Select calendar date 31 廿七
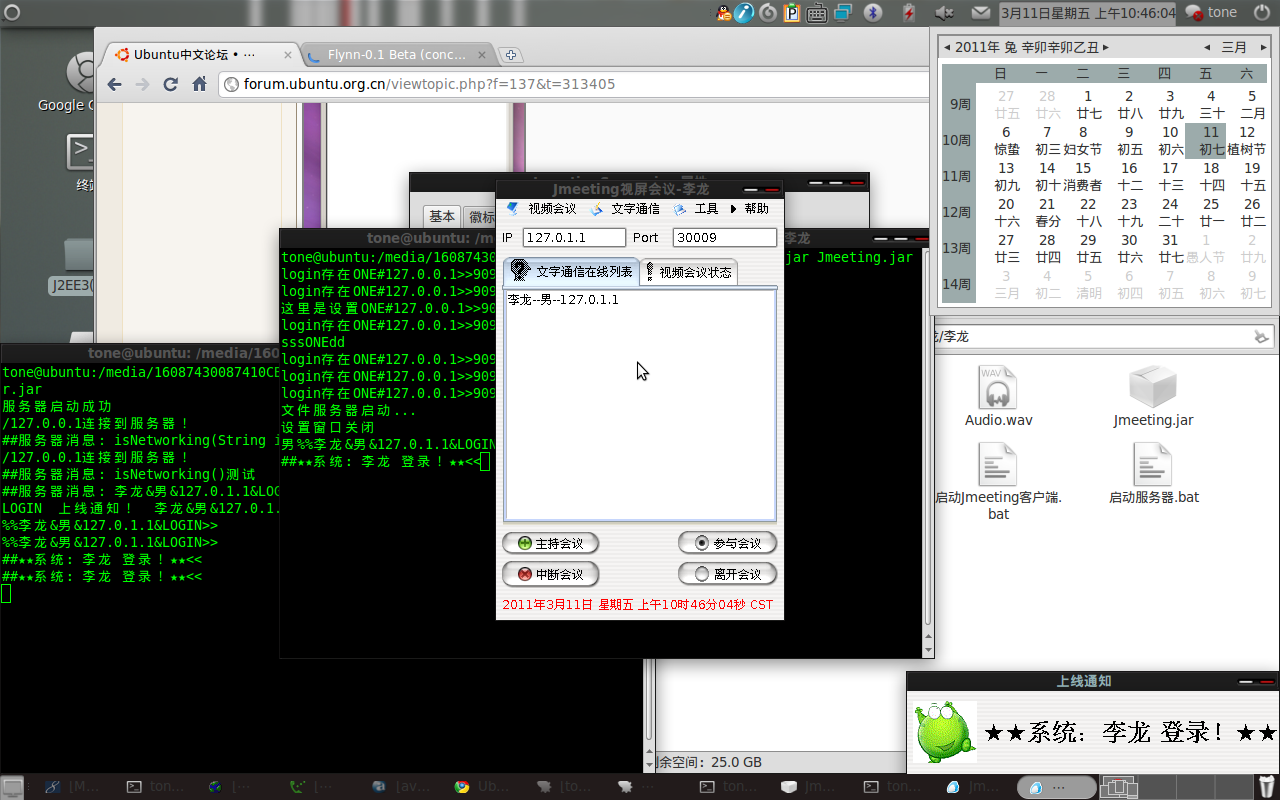 (1170, 248)
